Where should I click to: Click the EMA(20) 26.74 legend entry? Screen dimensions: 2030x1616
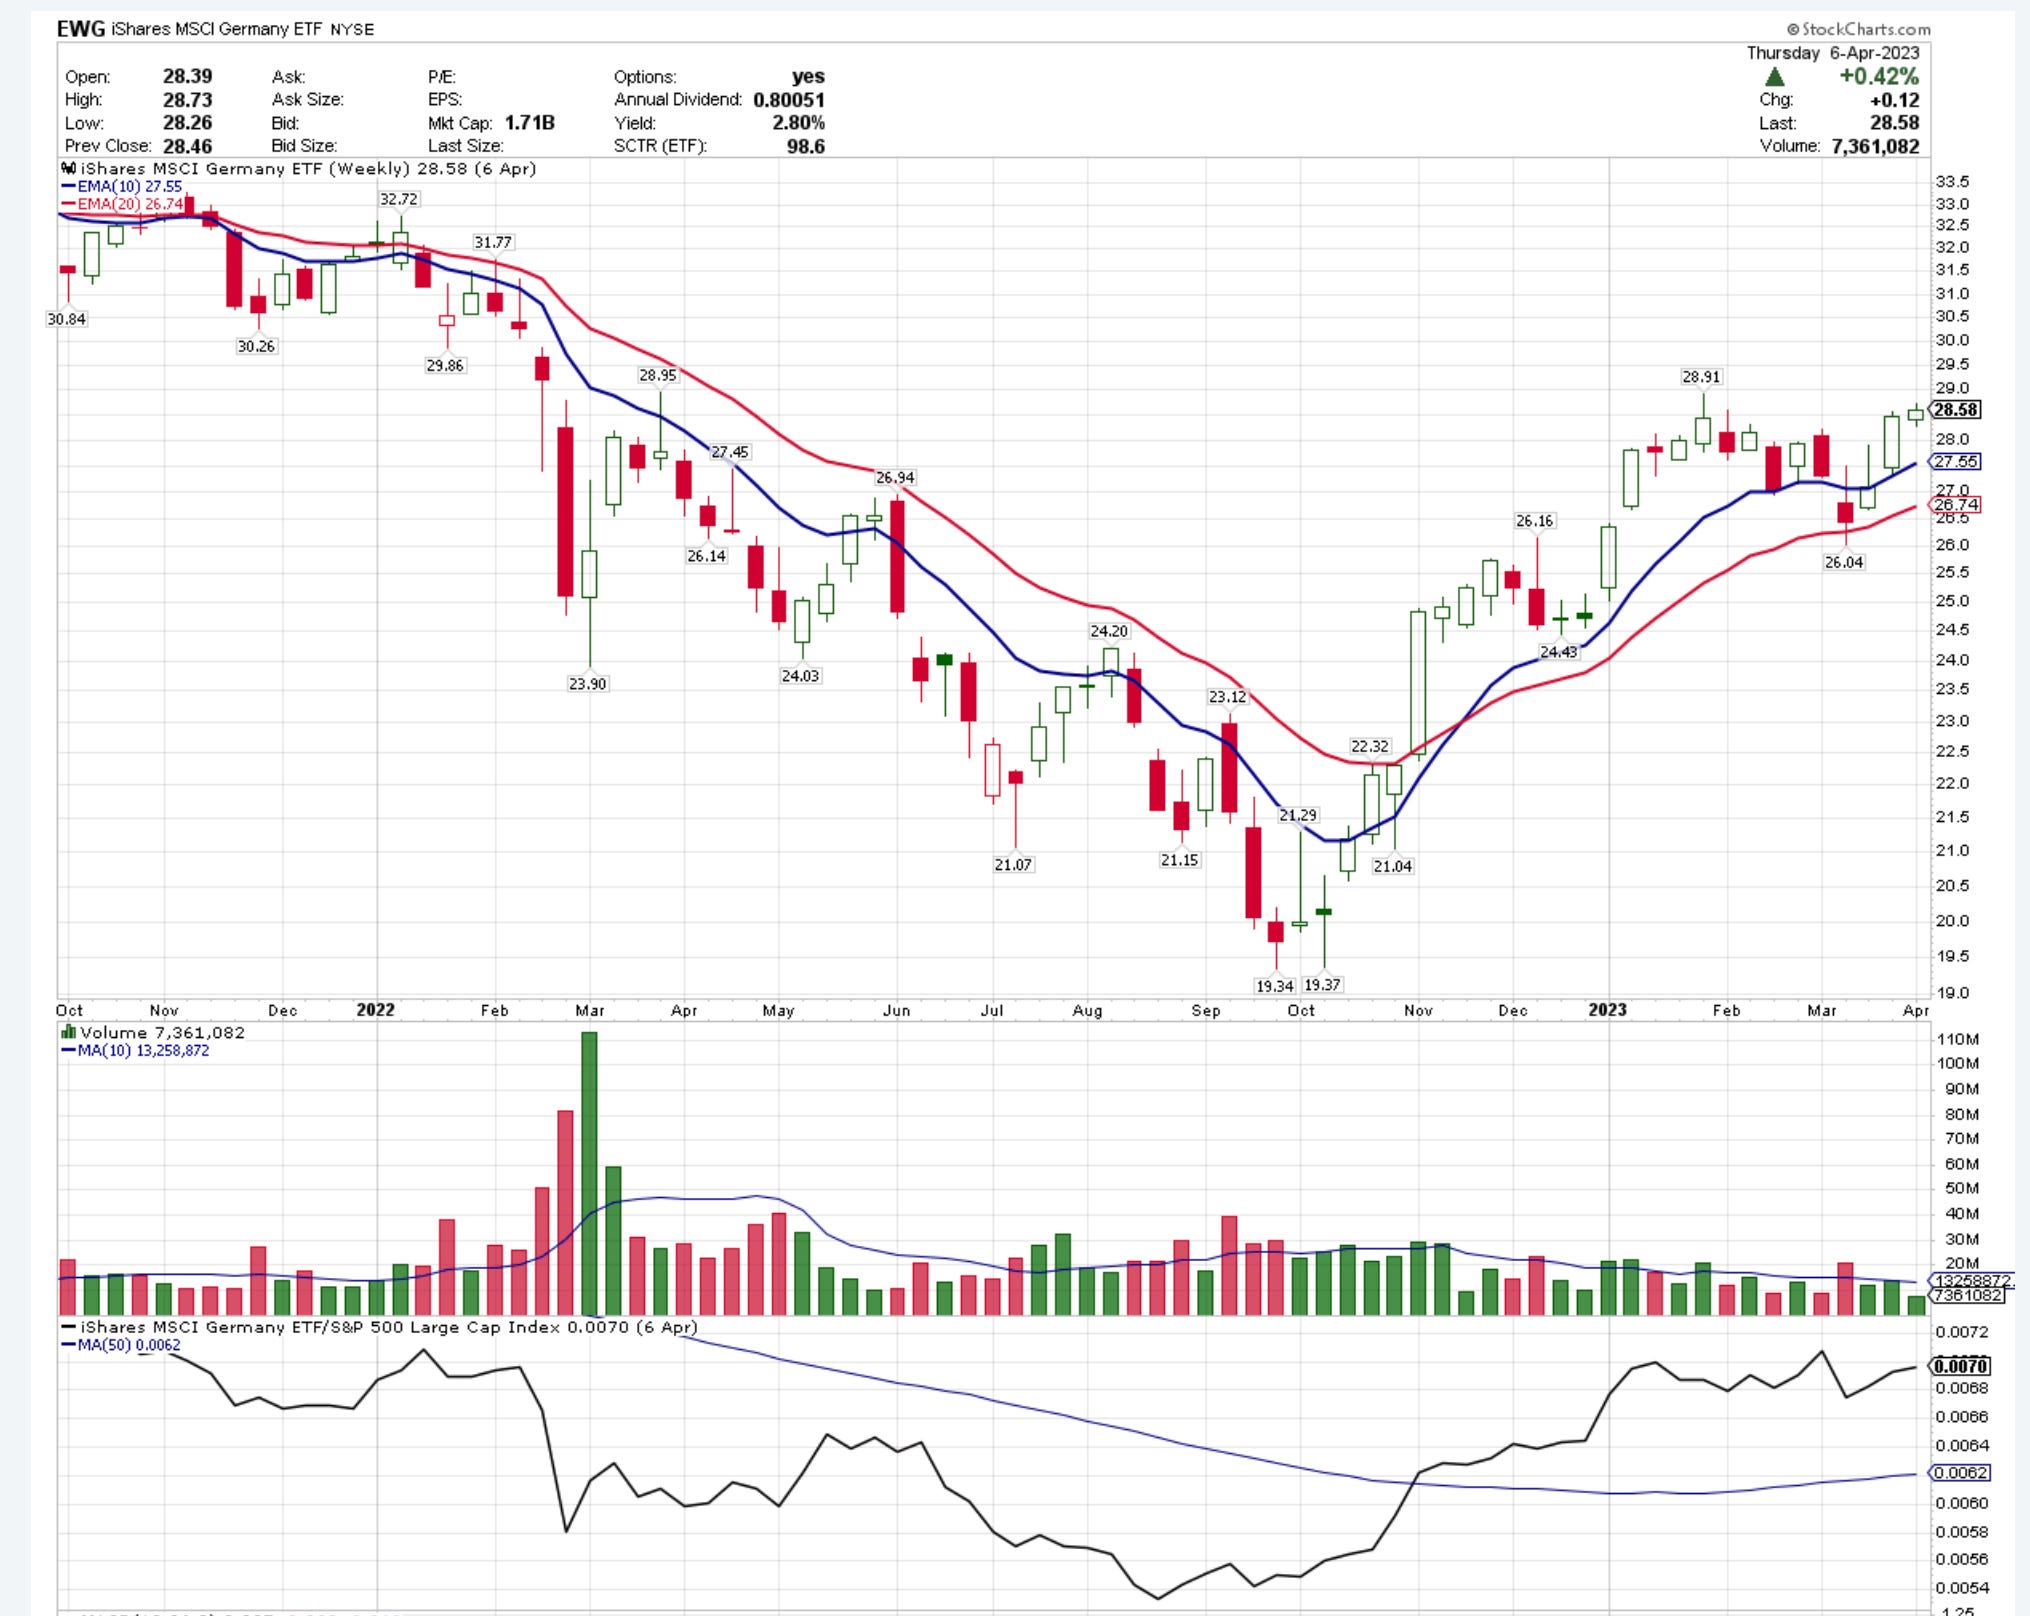(x=122, y=204)
